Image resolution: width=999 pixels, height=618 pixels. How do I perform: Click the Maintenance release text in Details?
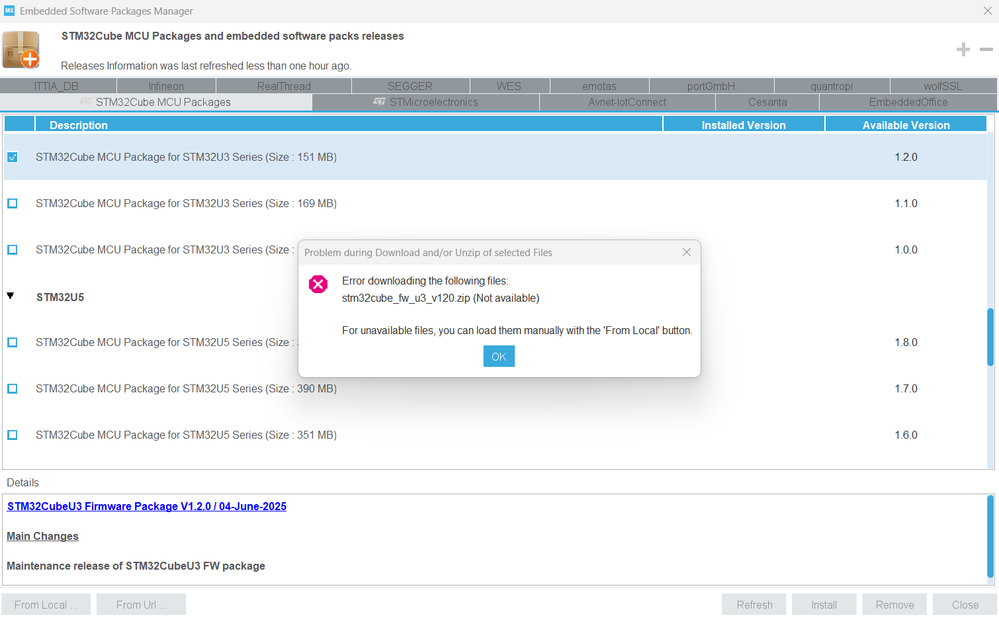coord(136,566)
